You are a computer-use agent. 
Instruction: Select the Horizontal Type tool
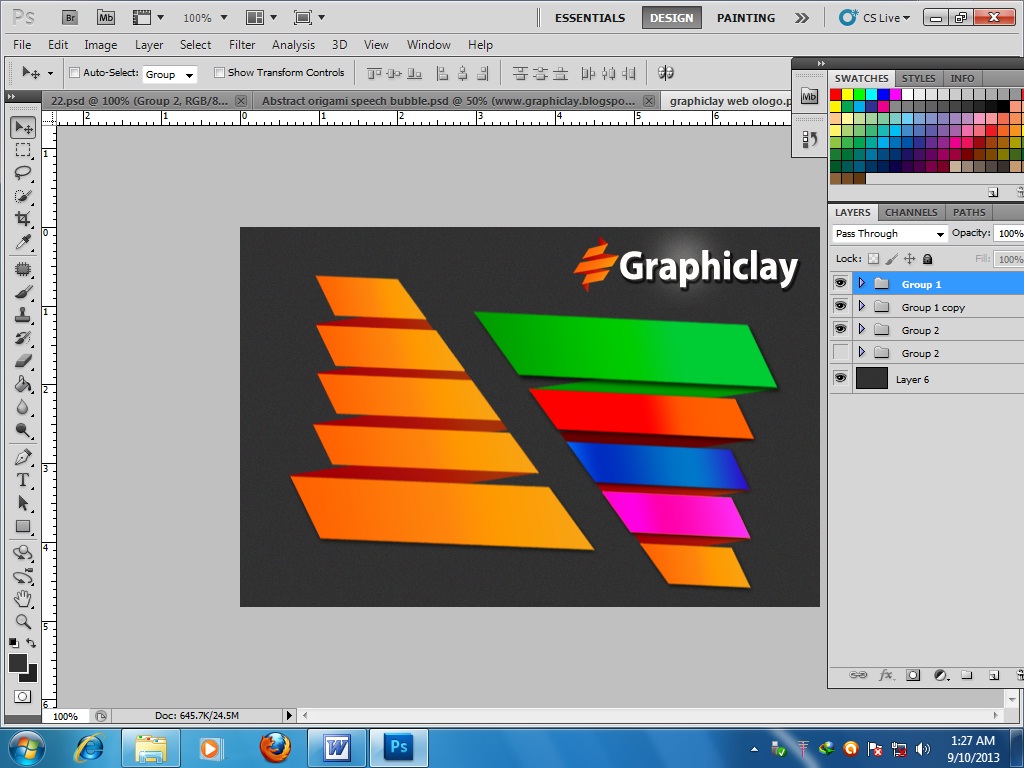23,480
